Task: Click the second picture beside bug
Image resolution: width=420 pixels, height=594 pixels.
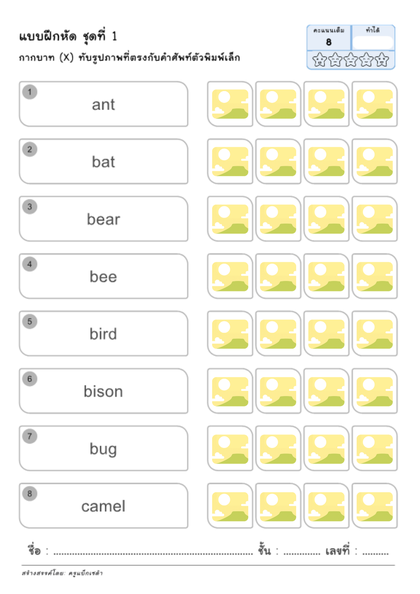Action: pos(278,449)
